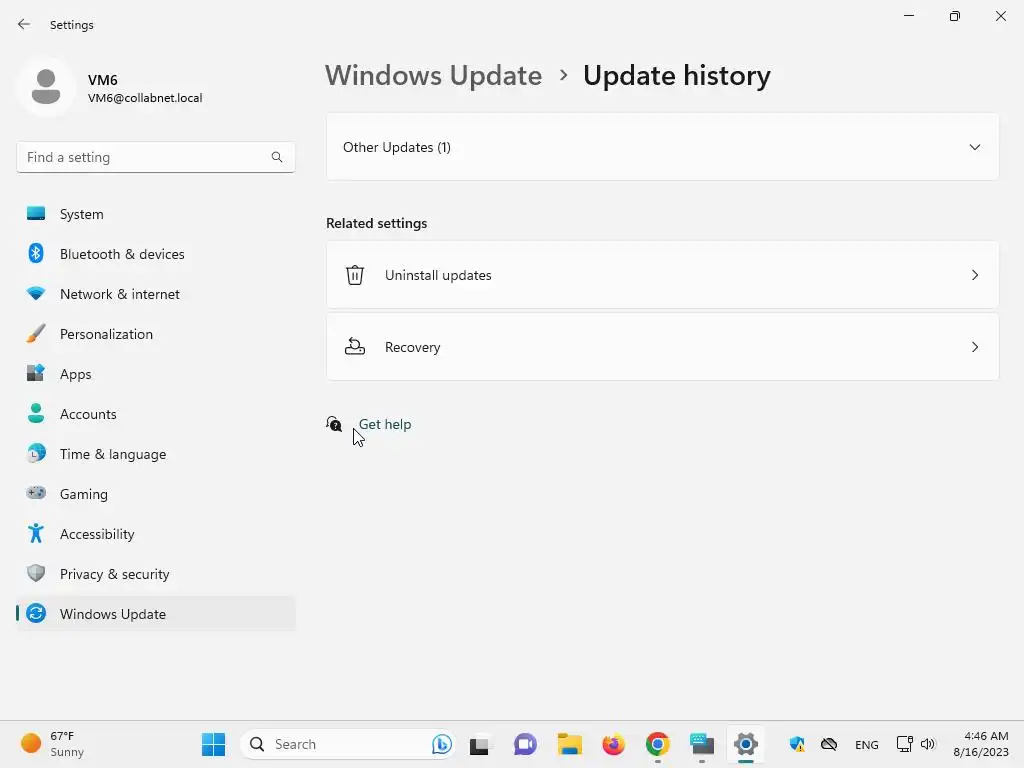
Task: Click the Time & language globe clock icon
Action: pos(36,453)
